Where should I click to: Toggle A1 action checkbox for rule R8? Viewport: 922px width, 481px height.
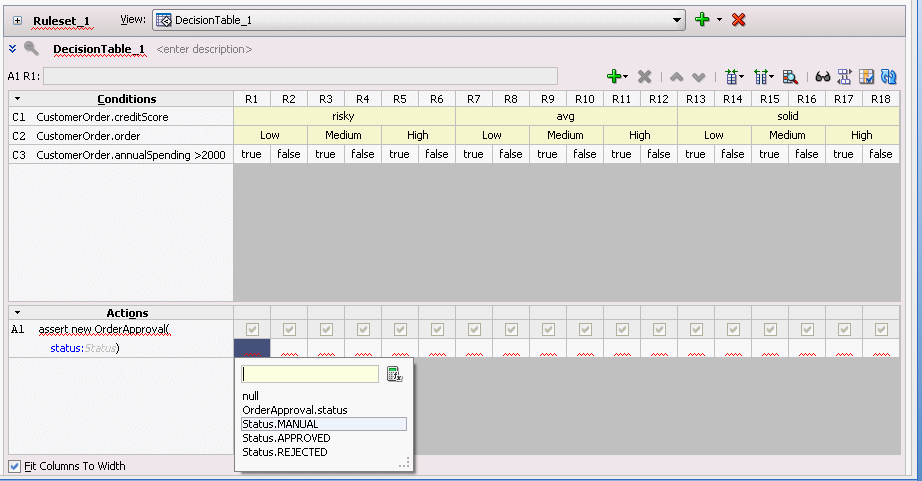tap(512, 329)
